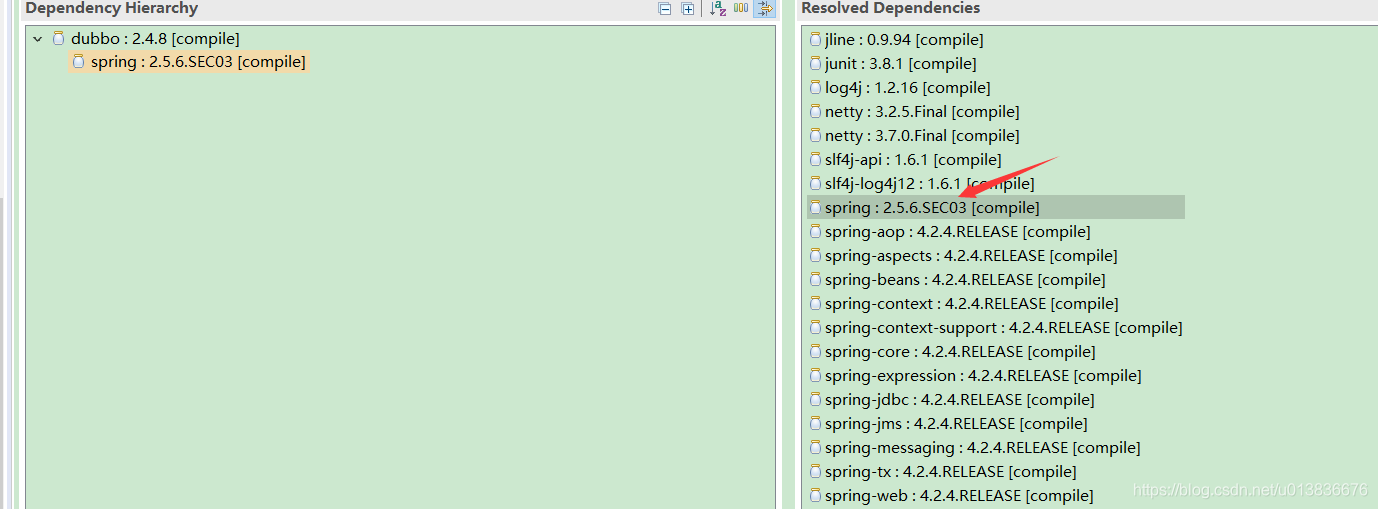Select spring-context : 4.2.4.RELEASE
The image size is (1378, 509).
[x=972, y=304]
